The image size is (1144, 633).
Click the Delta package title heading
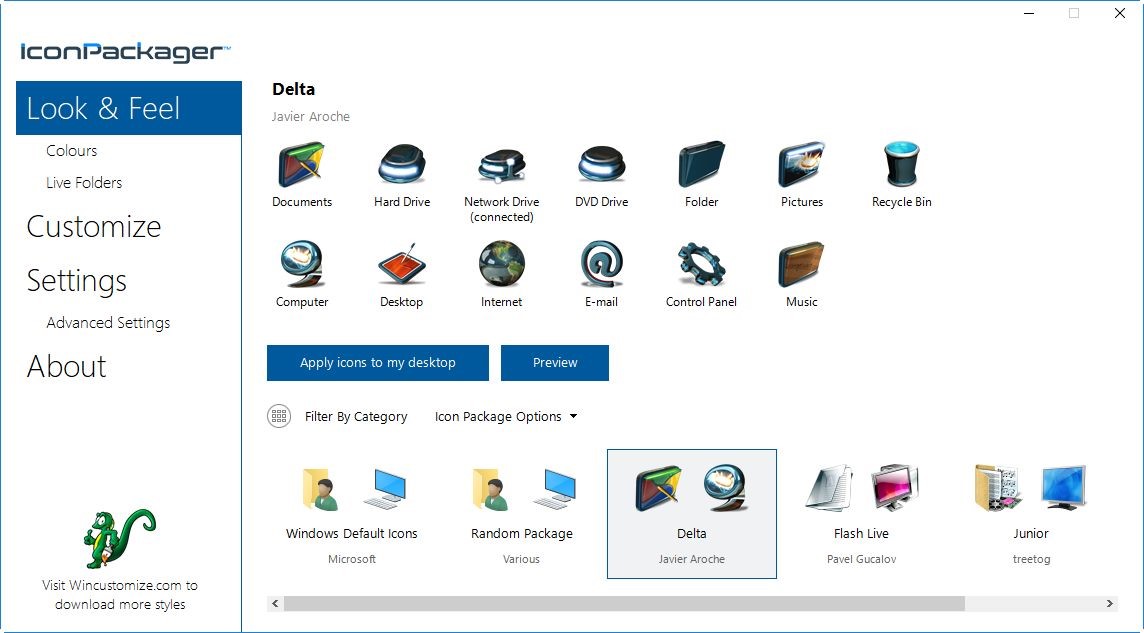[293, 90]
